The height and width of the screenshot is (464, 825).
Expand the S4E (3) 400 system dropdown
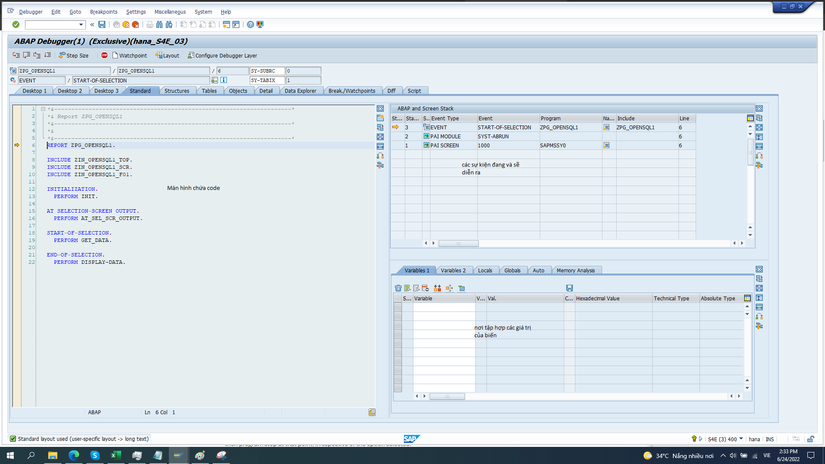pyautogui.click(x=740, y=439)
